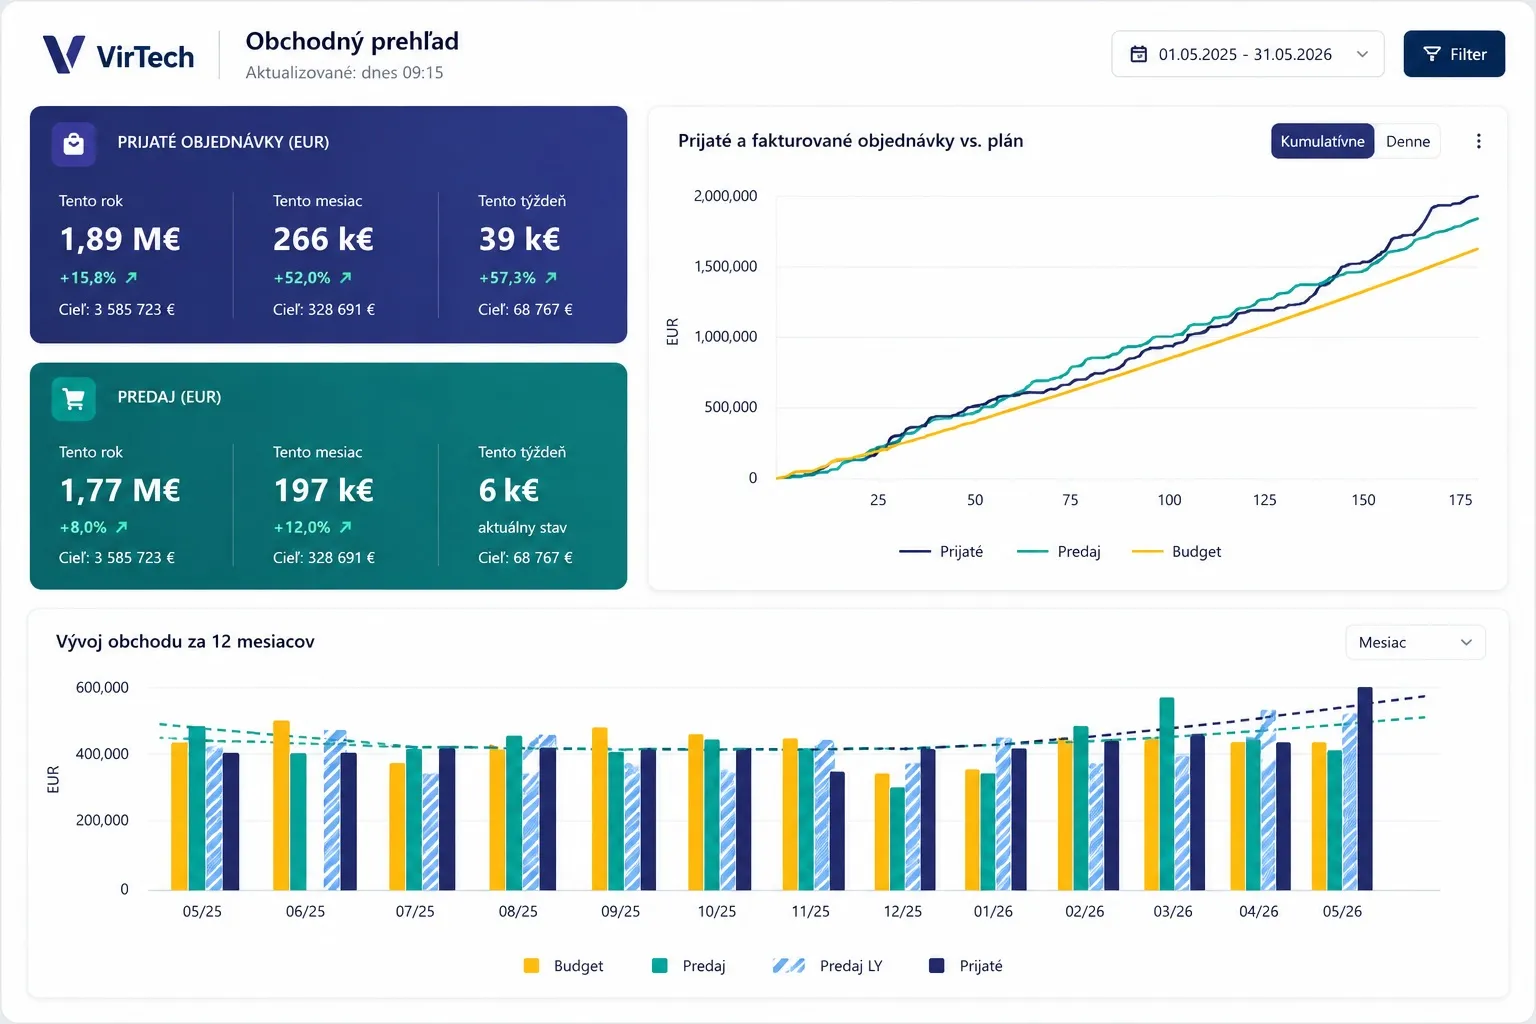This screenshot has width=1536, height=1024.
Task: Click the 'aktuálny stav' label
Action: click(522, 527)
